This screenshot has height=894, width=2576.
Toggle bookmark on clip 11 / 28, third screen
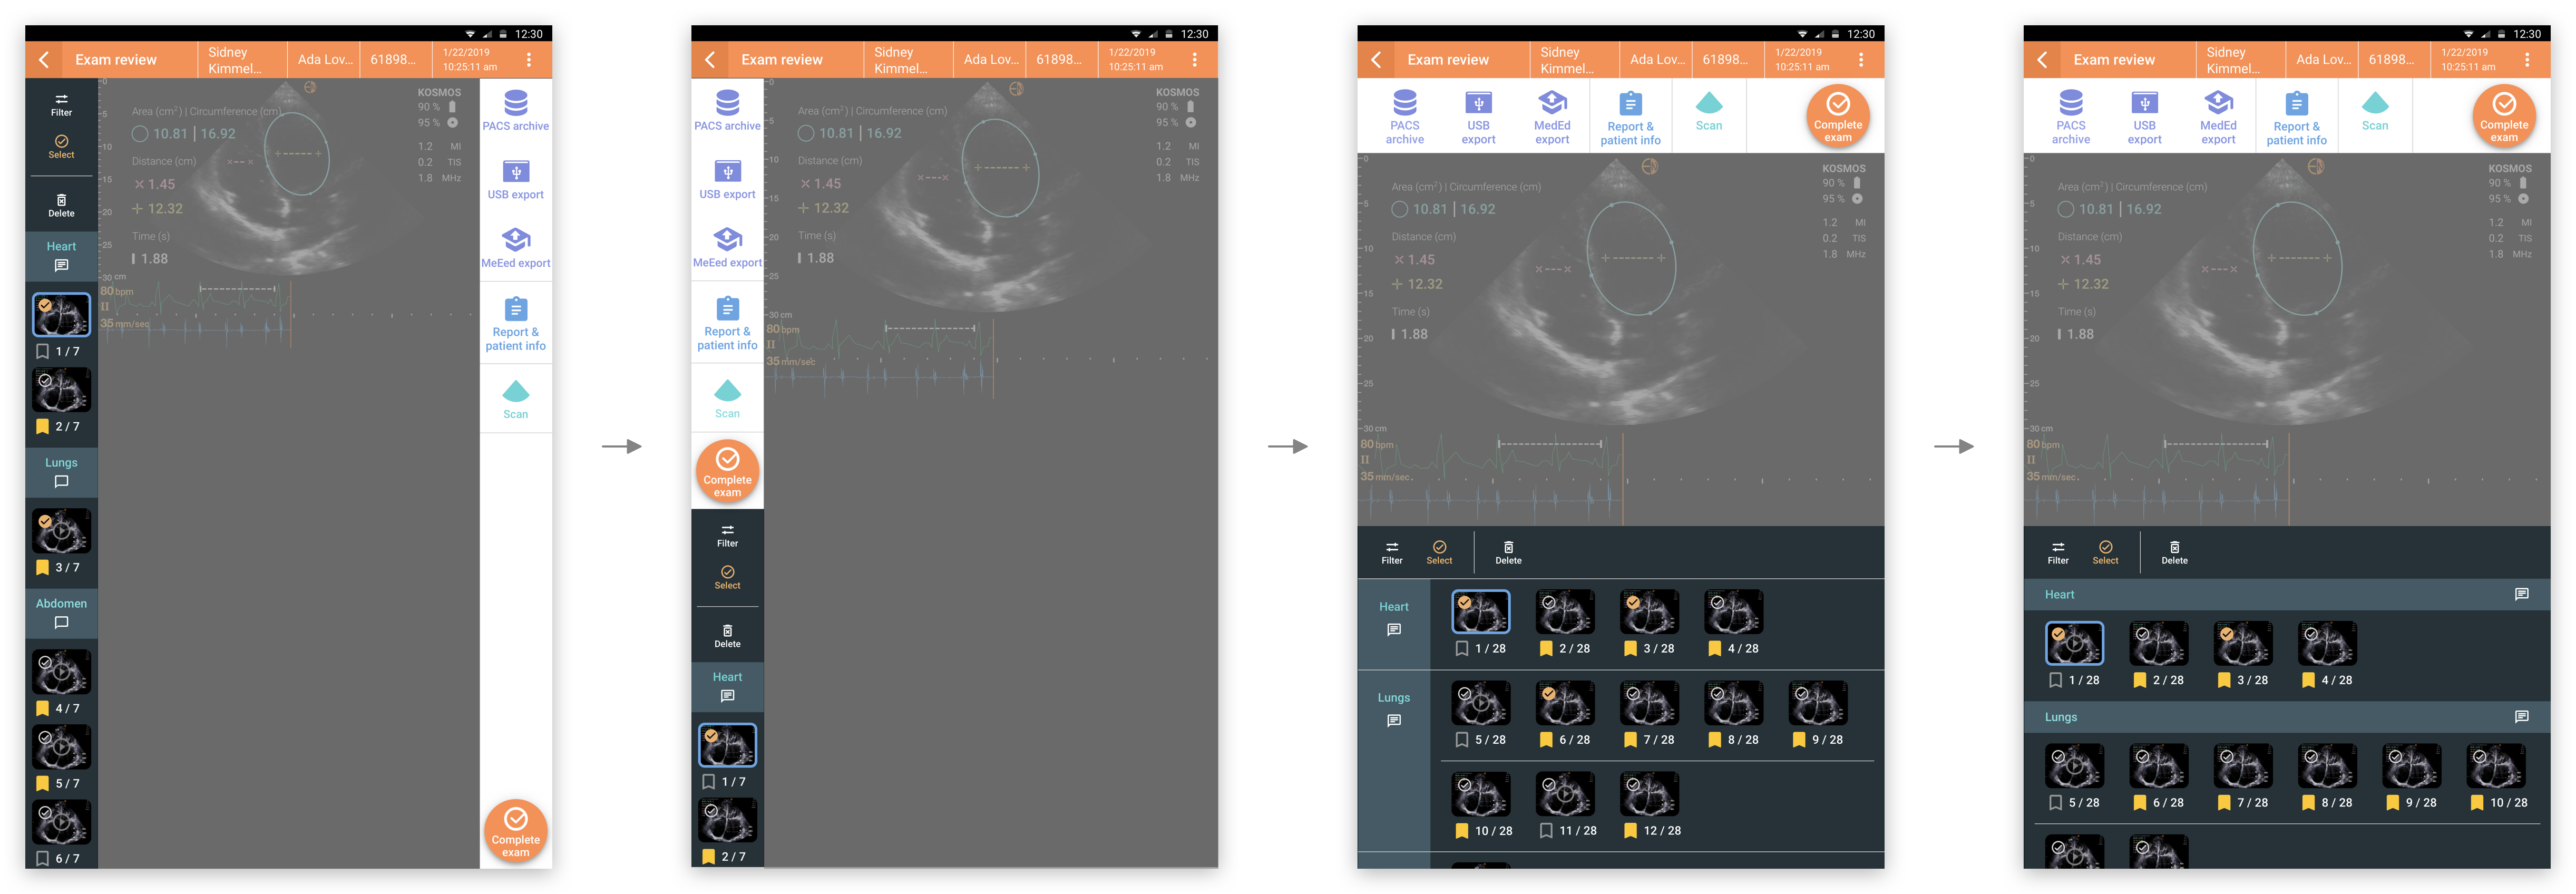pos(1546,831)
